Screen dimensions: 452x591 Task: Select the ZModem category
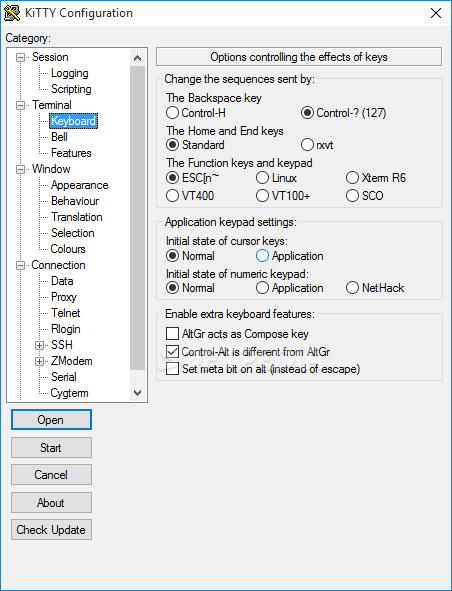[72, 361]
